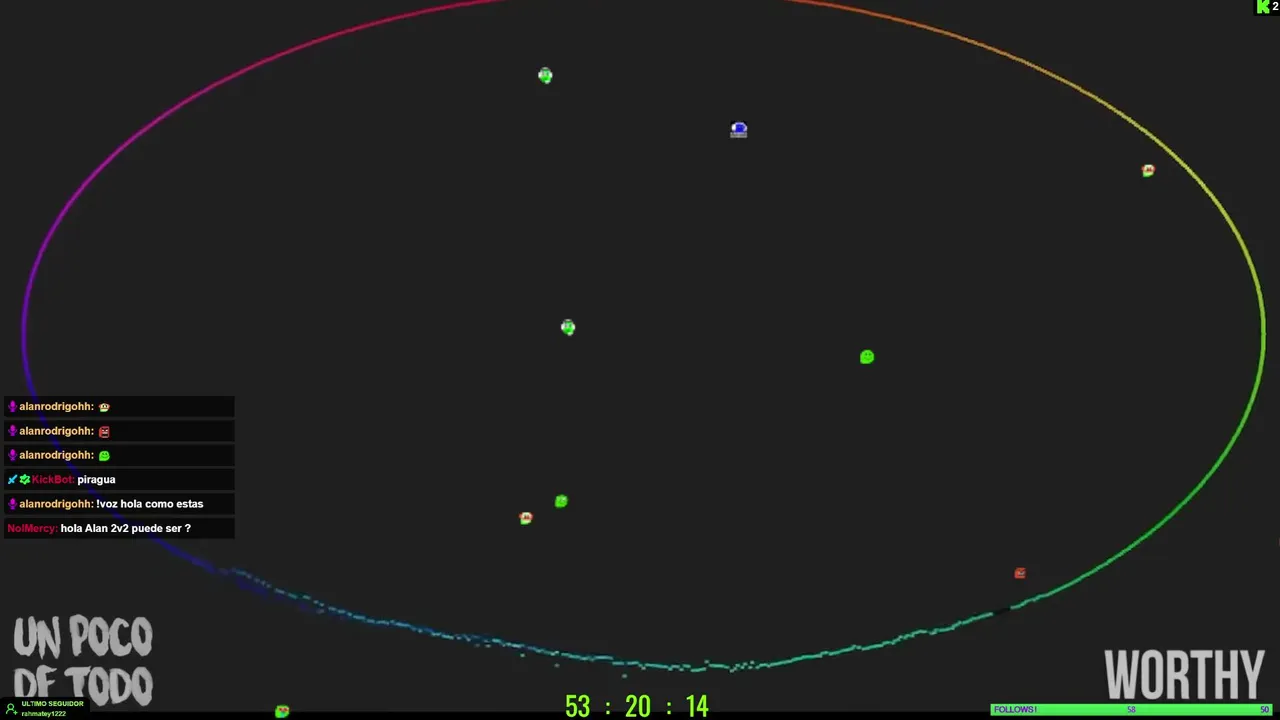Image resolution: width=1280 pixels, height=720 pixels.
Task: Click the 'ULTIMO SEGUIDOR' label
Action: pyautogui.click(x=52, y=704)
